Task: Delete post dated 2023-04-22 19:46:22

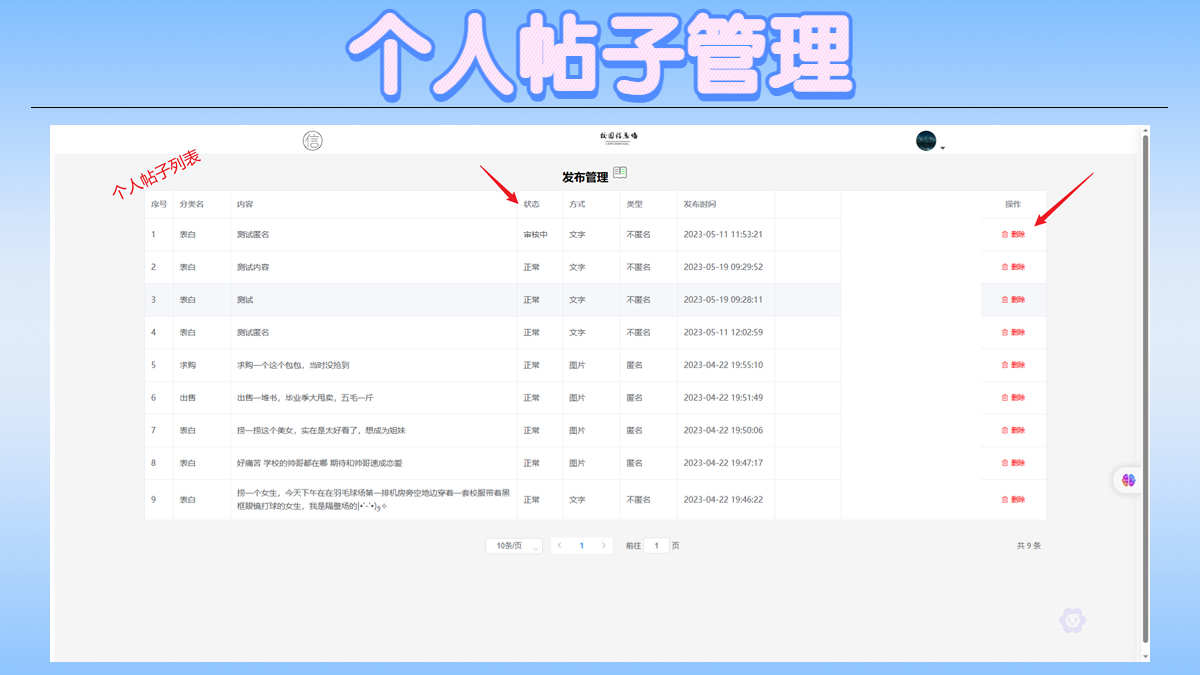Action: (x=1013, y=499)
